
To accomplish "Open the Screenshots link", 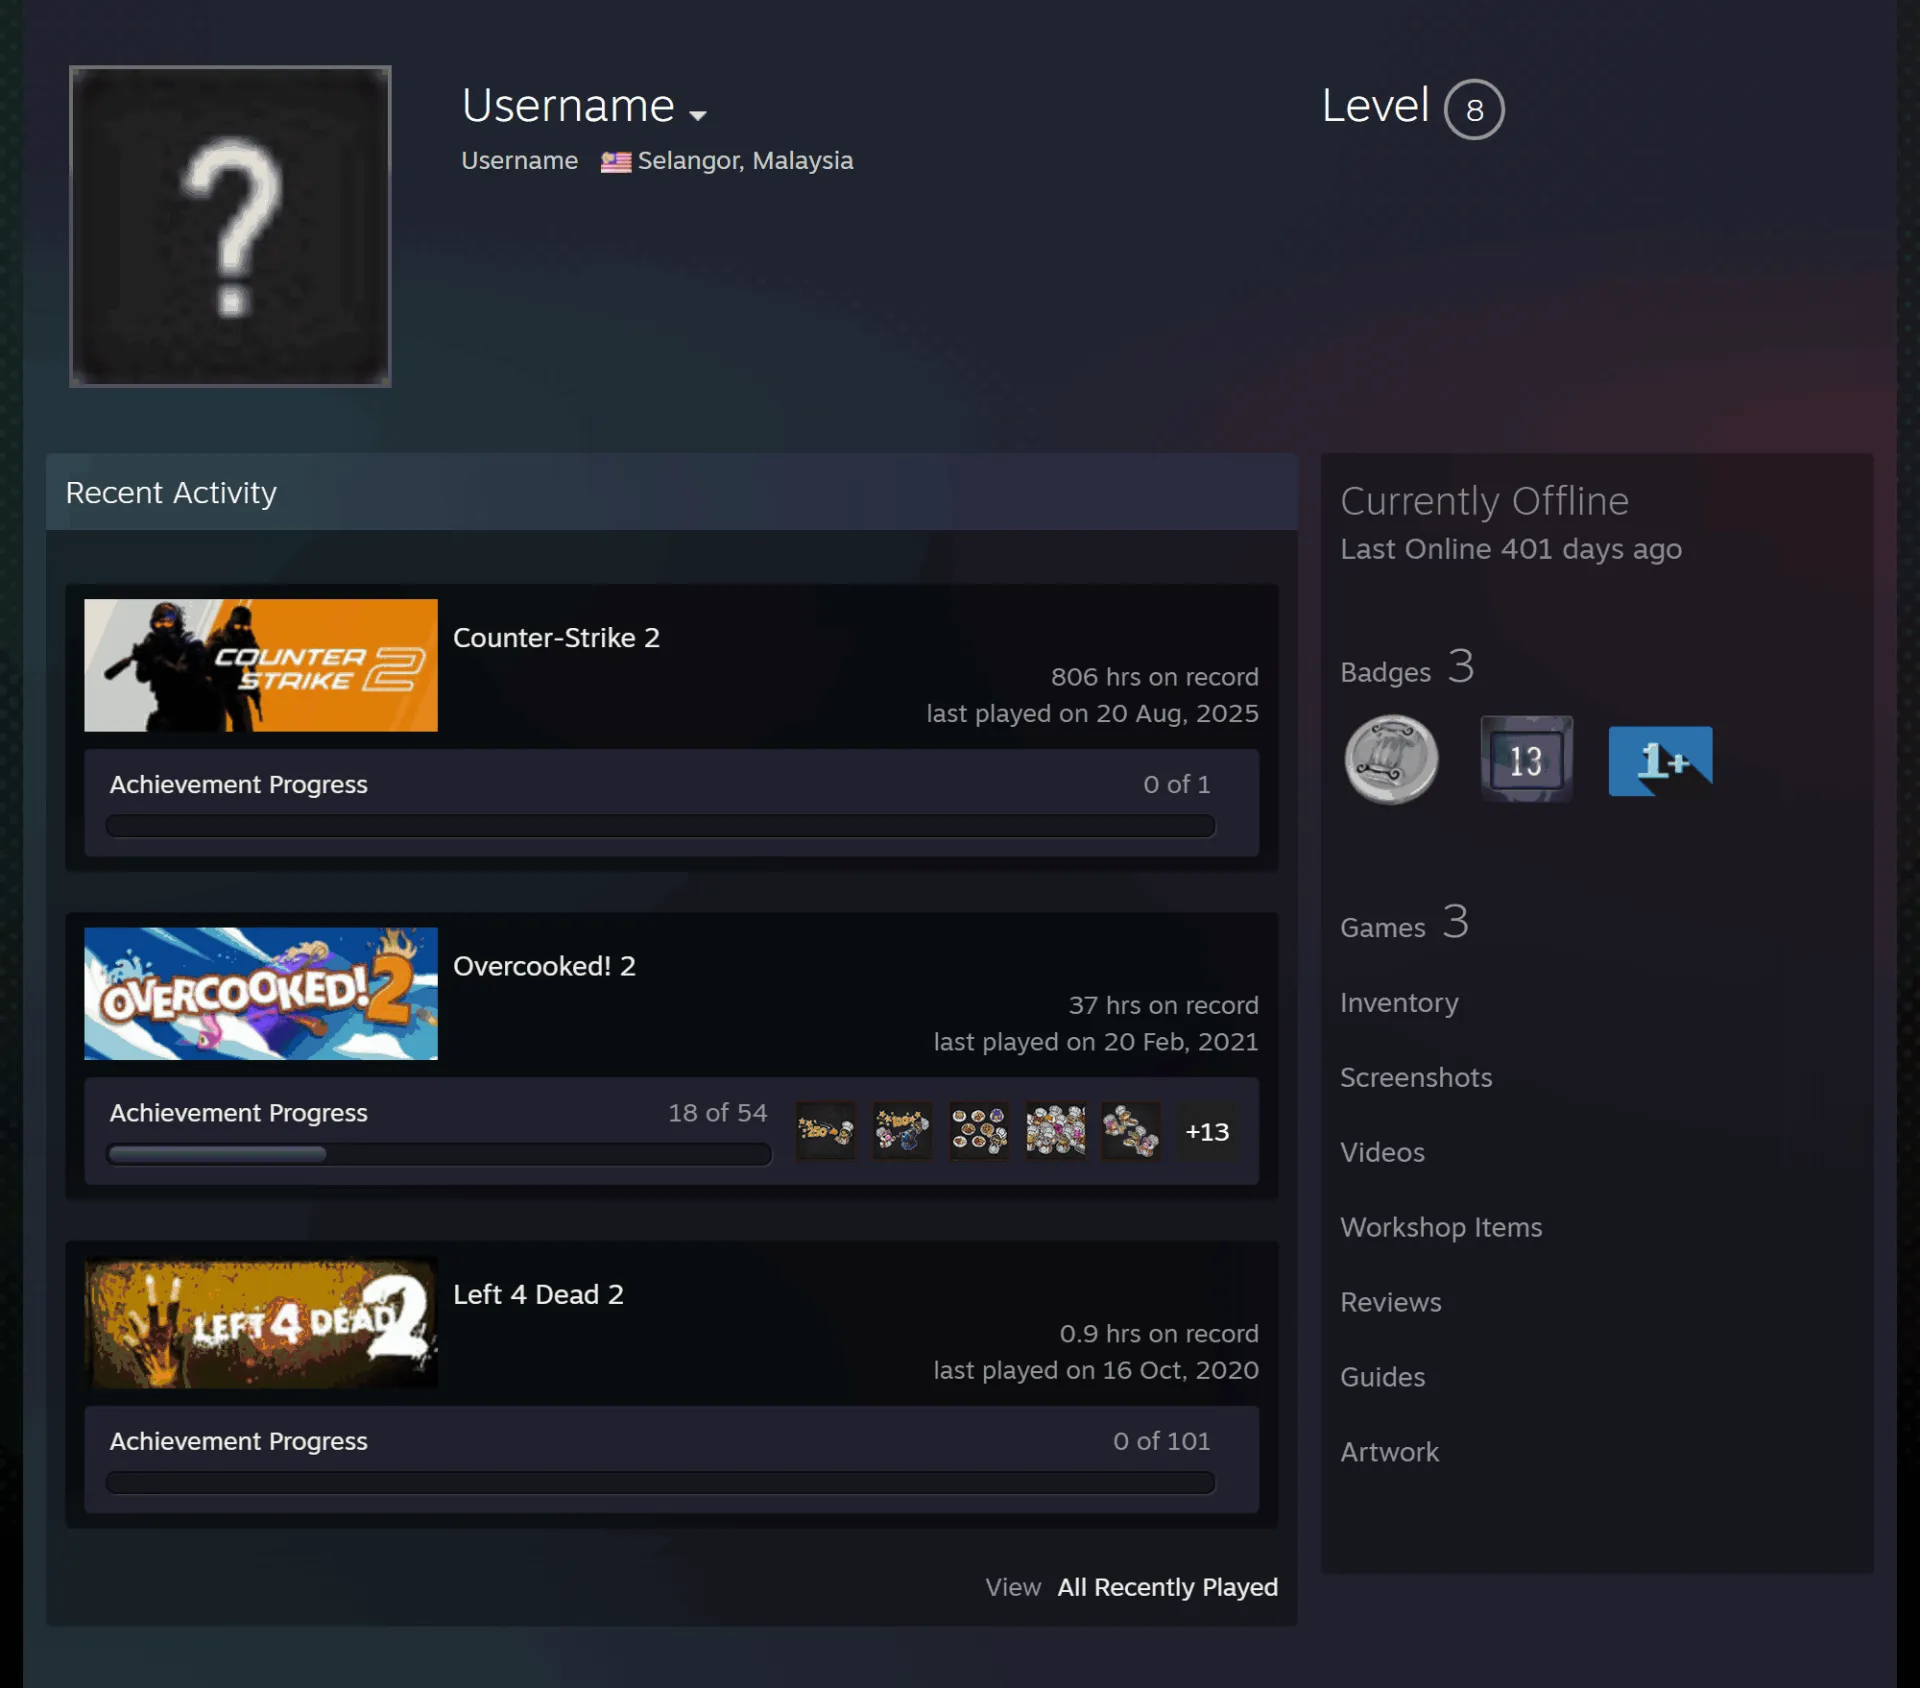I will coord(1416,1077).
